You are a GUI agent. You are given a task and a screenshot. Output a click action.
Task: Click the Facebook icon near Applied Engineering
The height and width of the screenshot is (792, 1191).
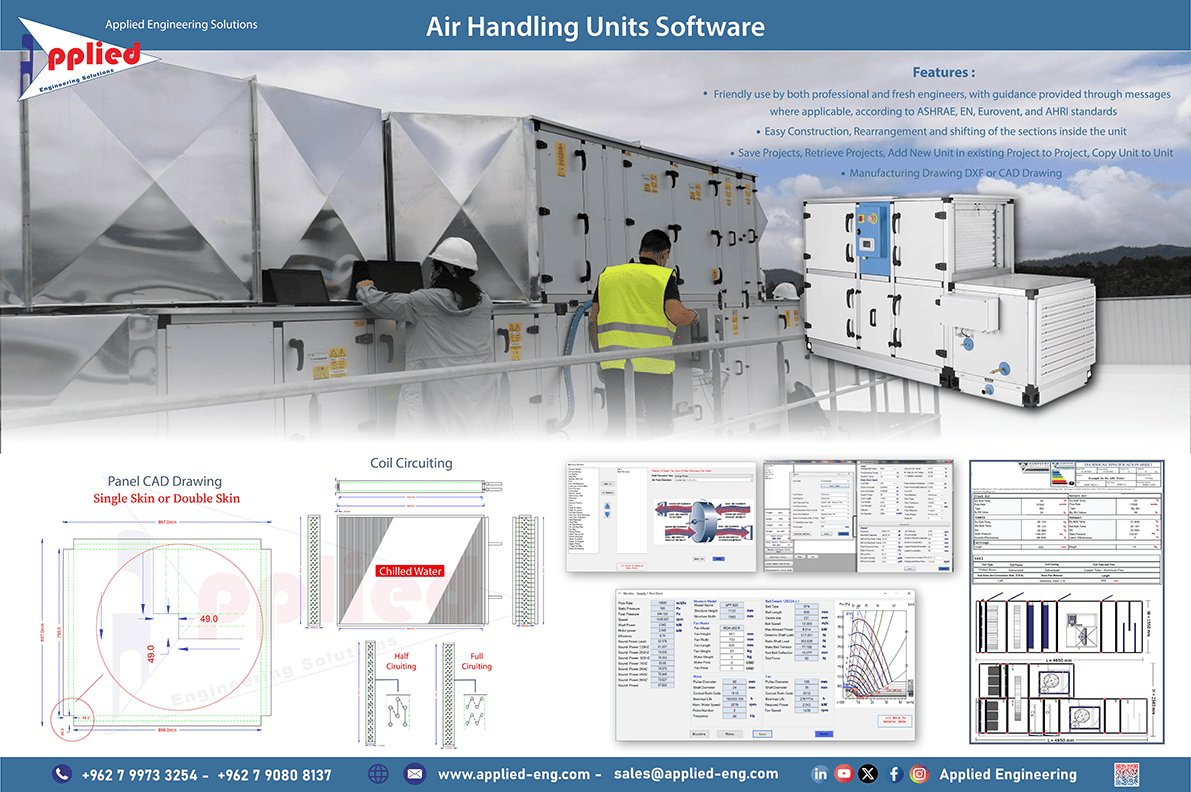[x=895, y=773]
